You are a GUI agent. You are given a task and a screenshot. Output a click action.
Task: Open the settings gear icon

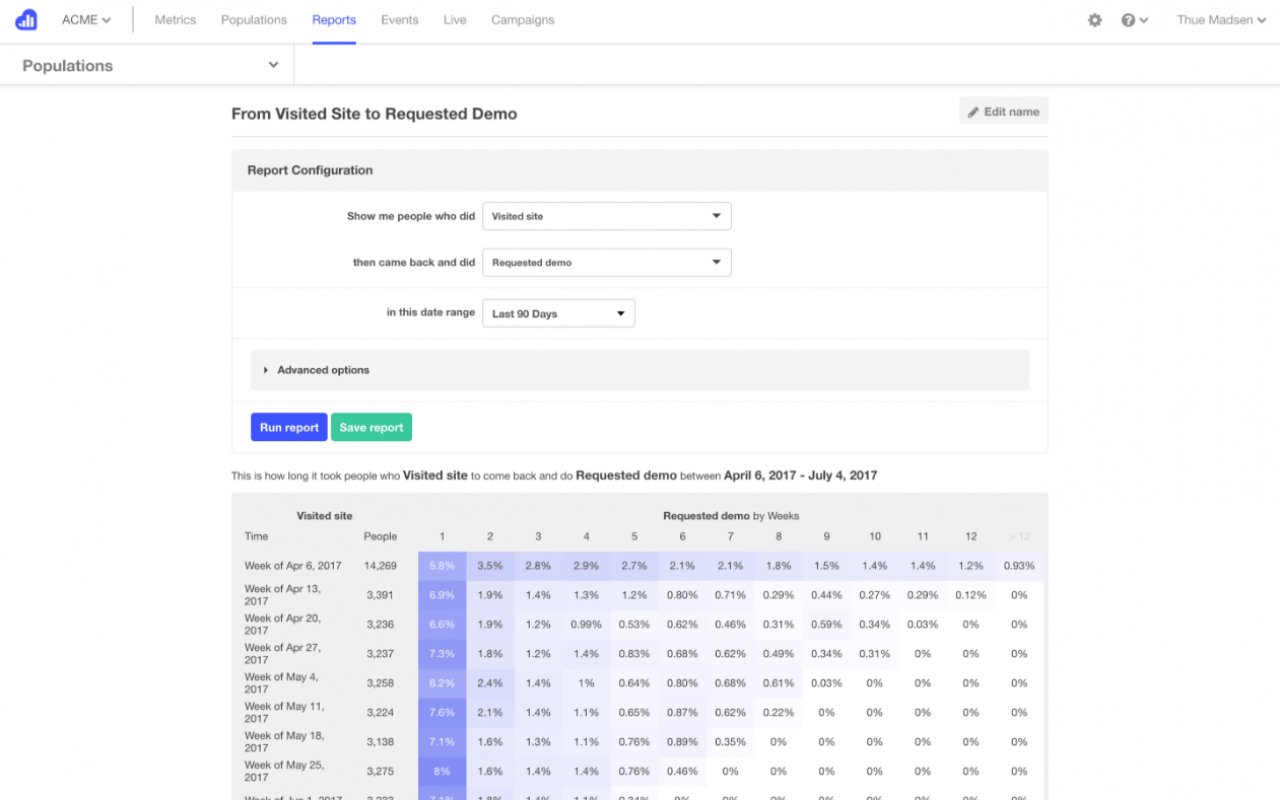point(1095,20)
